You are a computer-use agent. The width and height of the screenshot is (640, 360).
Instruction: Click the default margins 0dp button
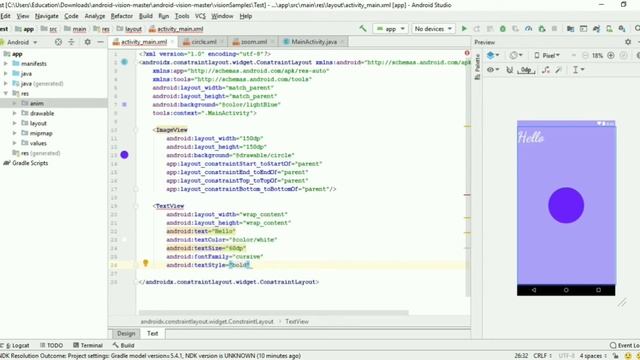click(526, 70)
